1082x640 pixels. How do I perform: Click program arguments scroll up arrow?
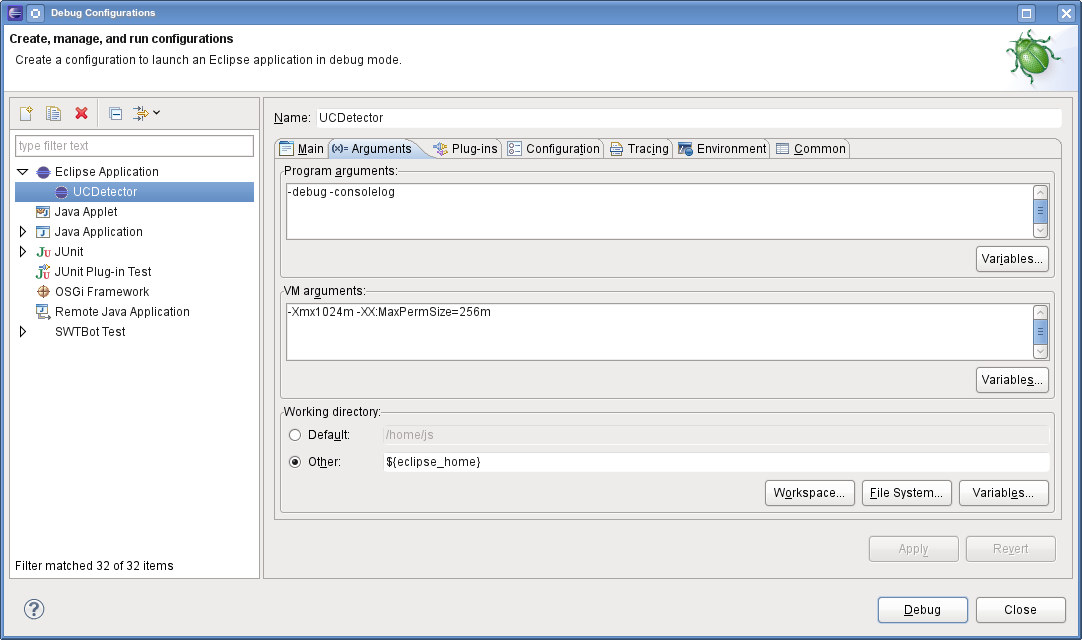[x=1041, y=193]
